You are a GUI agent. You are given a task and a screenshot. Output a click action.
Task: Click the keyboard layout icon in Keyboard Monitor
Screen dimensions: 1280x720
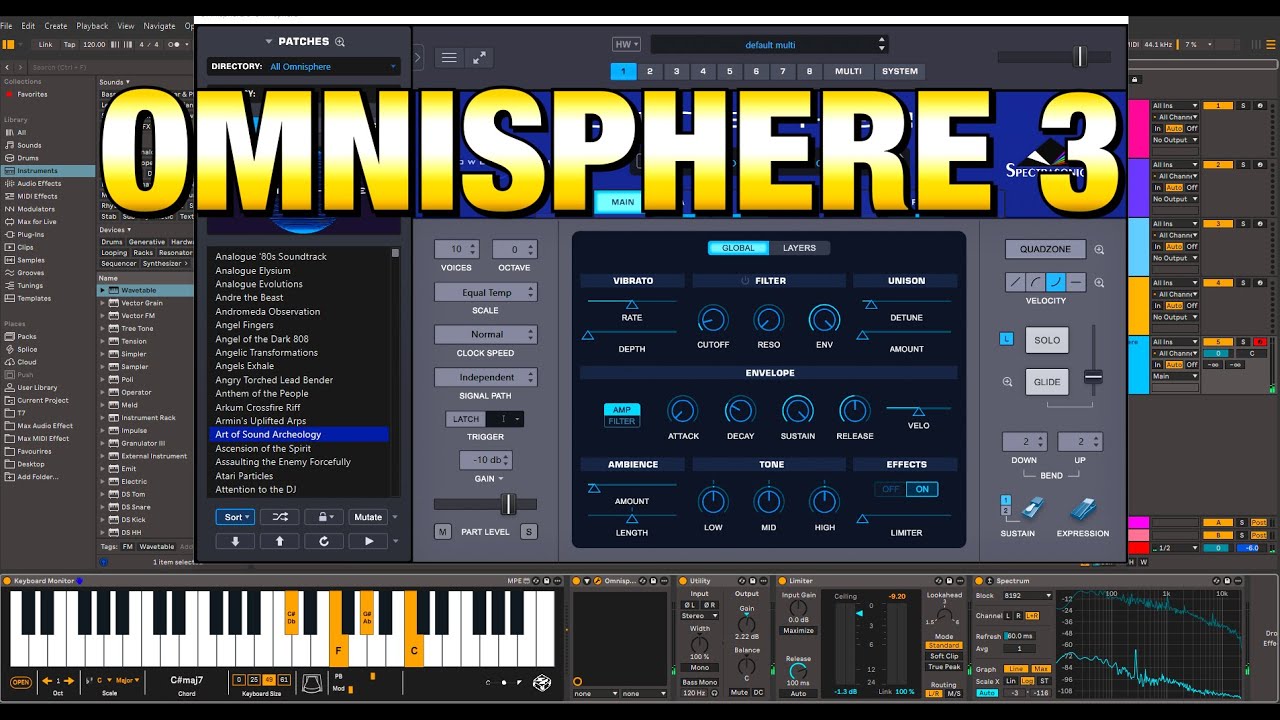312,681
